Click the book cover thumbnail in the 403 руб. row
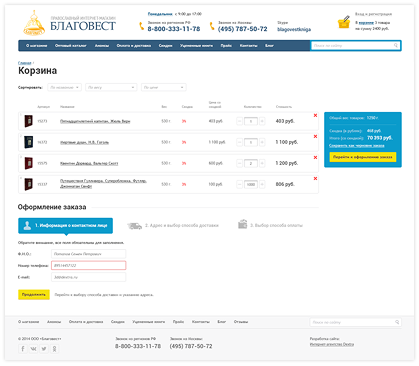This screenshot has width=419, height=366. click(x=28, y=121)
